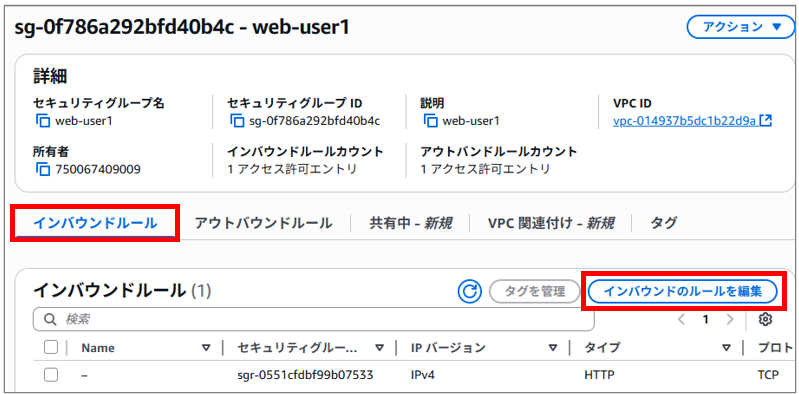
Task: Click インバウンドのルールを編集 button
Action: [683, 292]
